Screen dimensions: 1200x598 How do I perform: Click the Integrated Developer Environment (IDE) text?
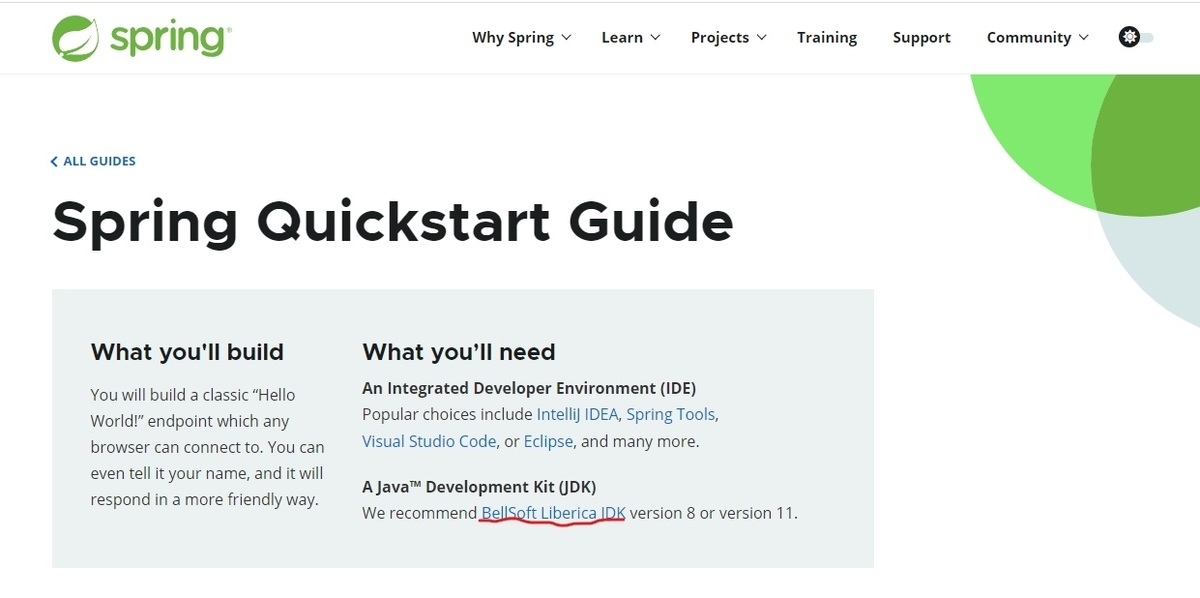click(529, 388)
